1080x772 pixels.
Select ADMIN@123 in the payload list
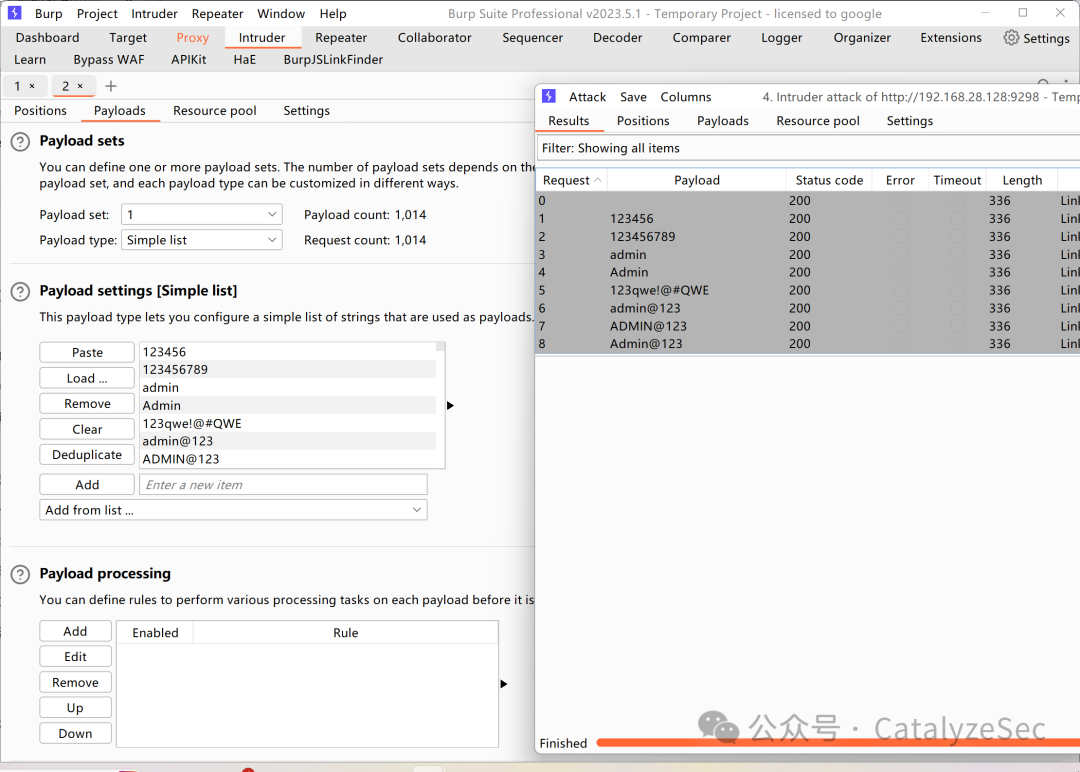coord(289,459)
